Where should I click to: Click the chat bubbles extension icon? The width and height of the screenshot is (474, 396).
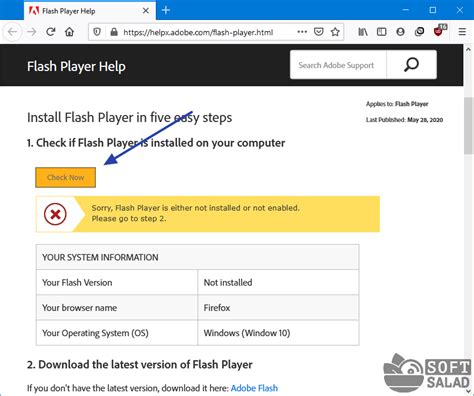[x=419, y=32]
